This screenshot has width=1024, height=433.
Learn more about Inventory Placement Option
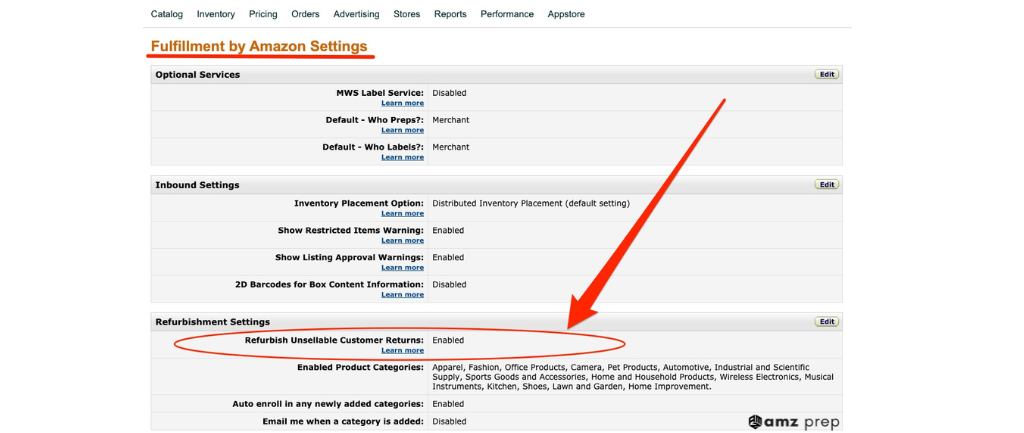pyautogui.click(x=402, y=214)
